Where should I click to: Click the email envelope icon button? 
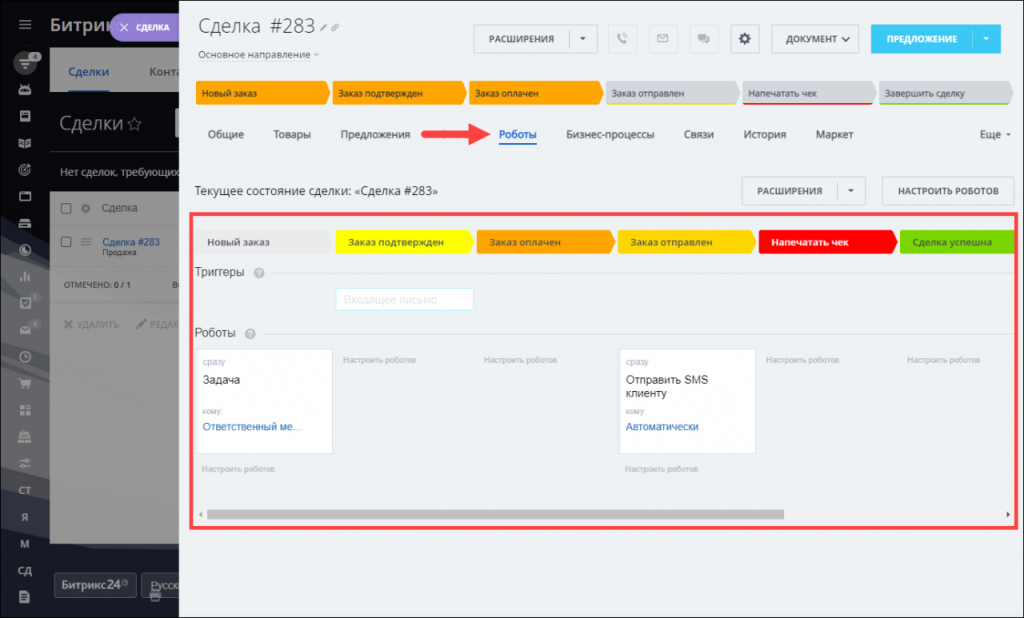(662, 39)
